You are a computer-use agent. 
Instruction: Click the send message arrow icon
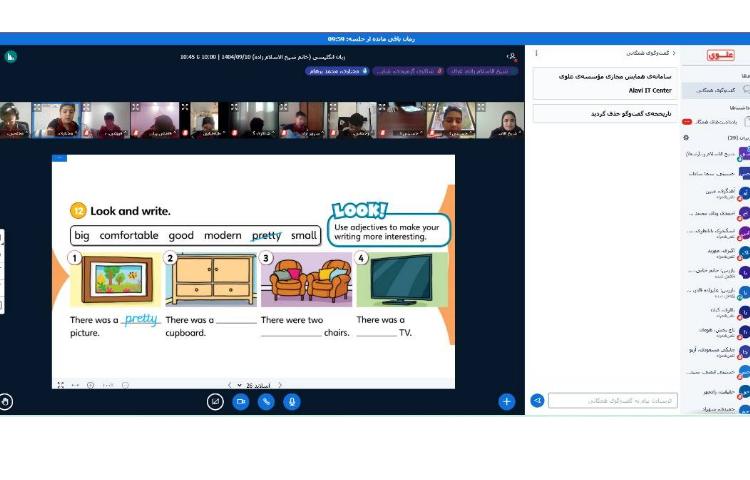pos(537,400)
